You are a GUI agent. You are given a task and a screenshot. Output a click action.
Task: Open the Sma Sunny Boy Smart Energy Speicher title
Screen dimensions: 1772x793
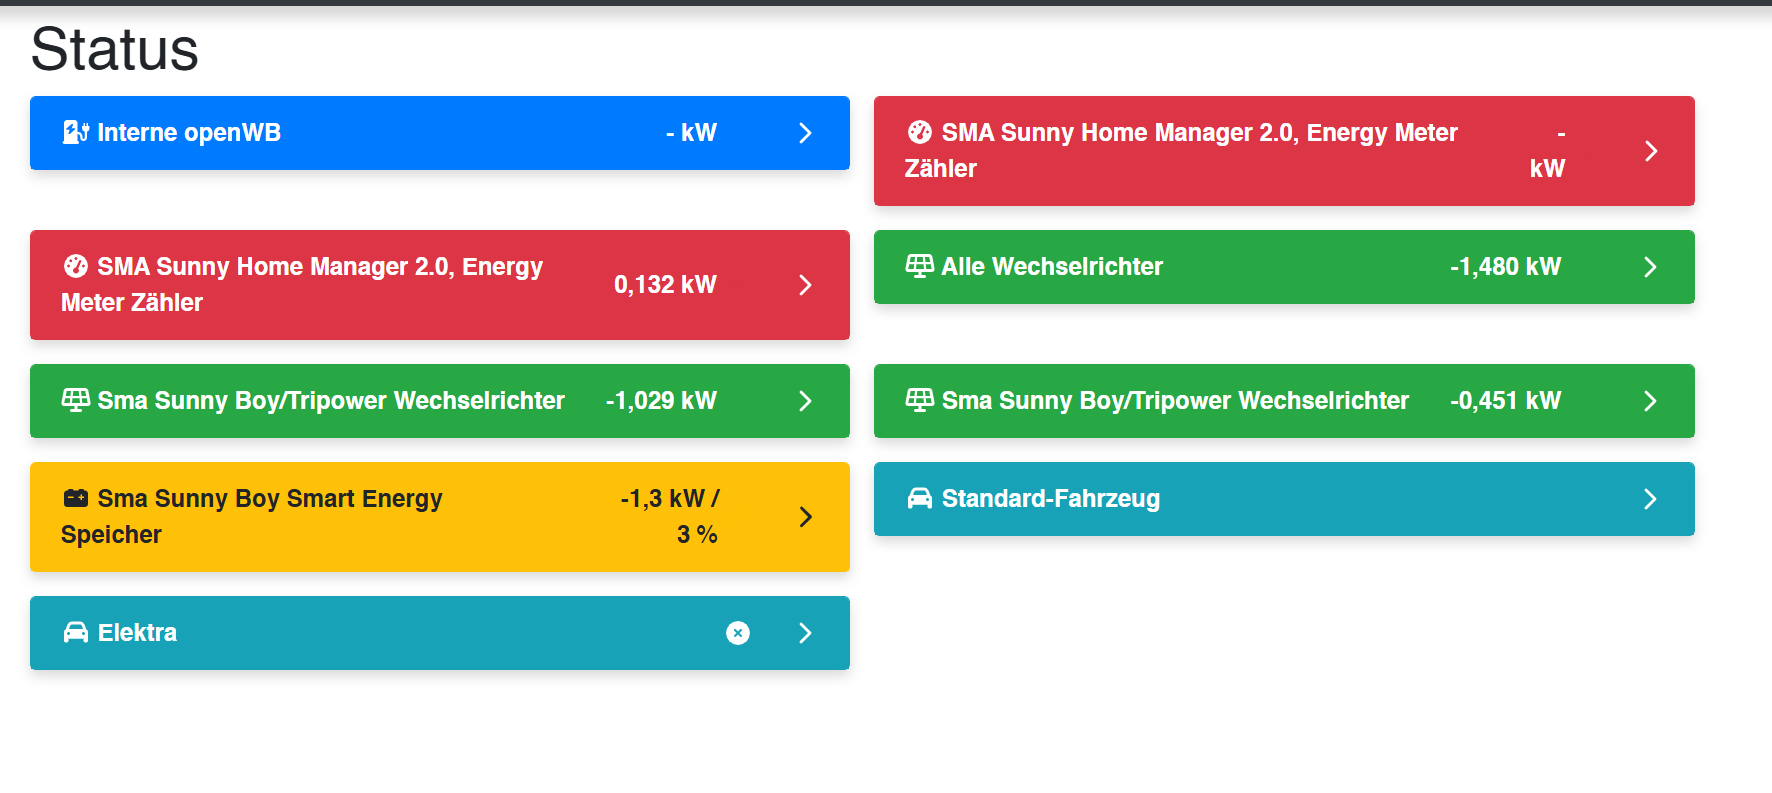pos(252,516)
